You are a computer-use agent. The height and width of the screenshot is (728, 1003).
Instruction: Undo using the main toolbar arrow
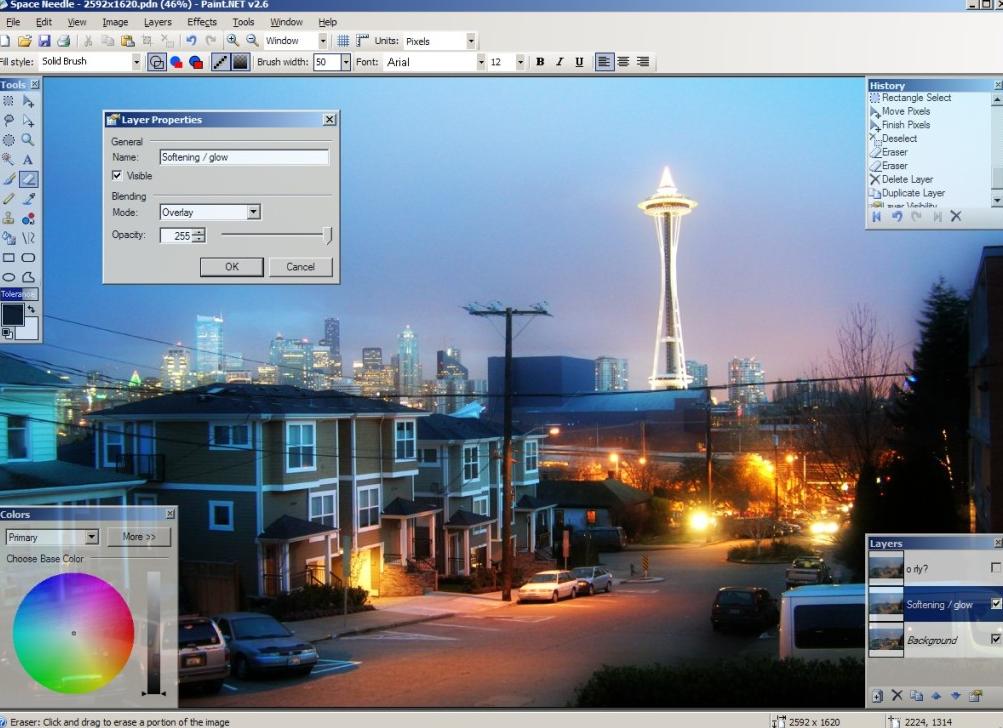tap(191, 40)
